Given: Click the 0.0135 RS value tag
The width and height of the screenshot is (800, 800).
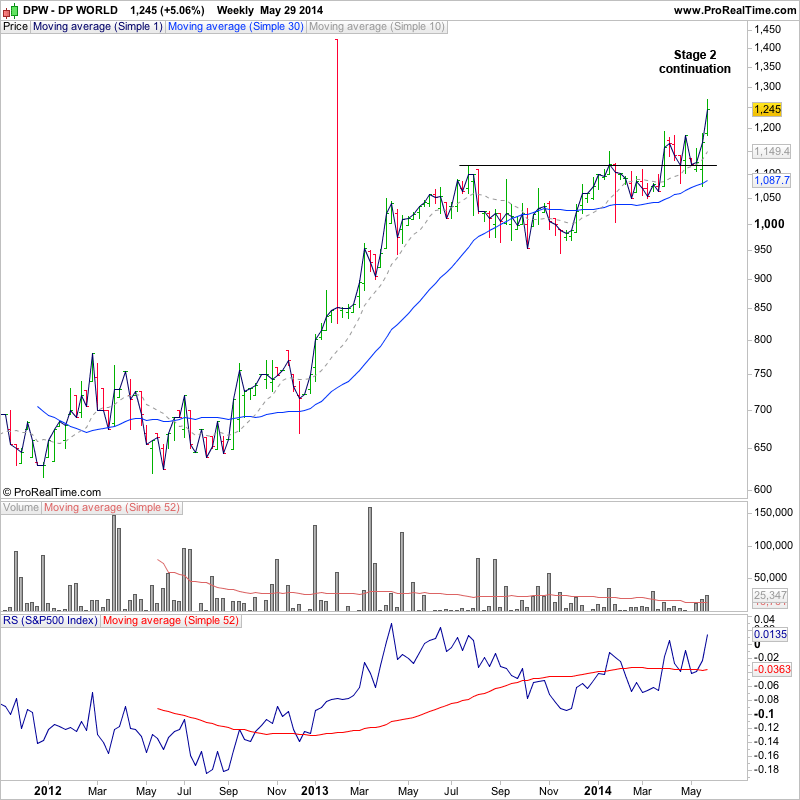Looking at the screenshot, I should tap(770, 634).
